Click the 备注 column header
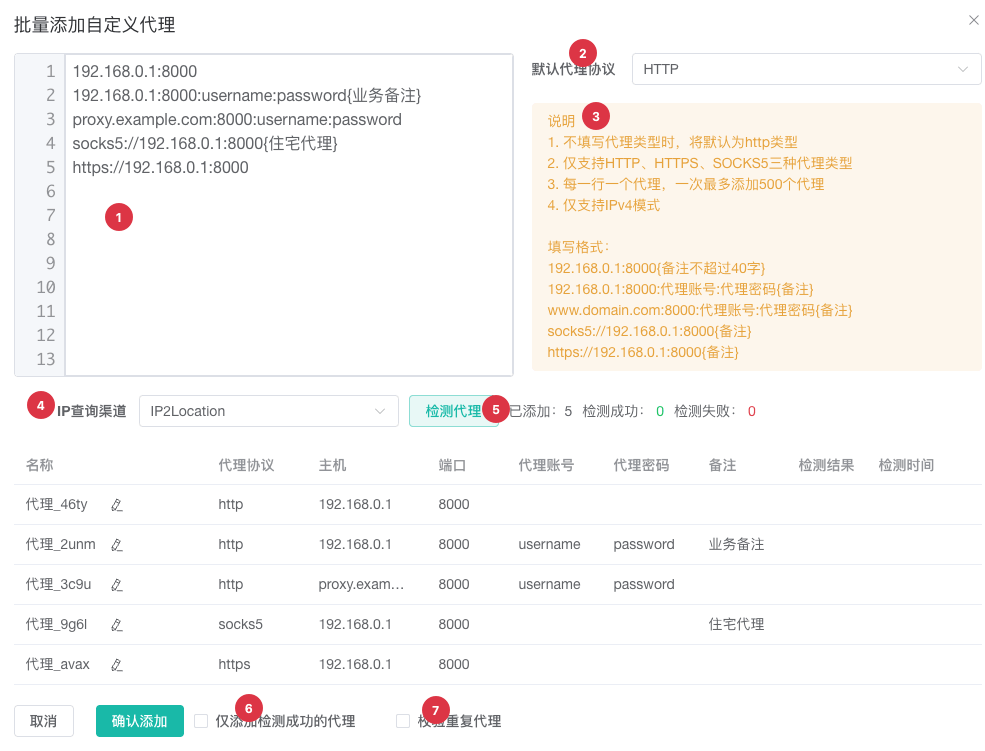This screenshot has height=751, width=985. (722, 465)
